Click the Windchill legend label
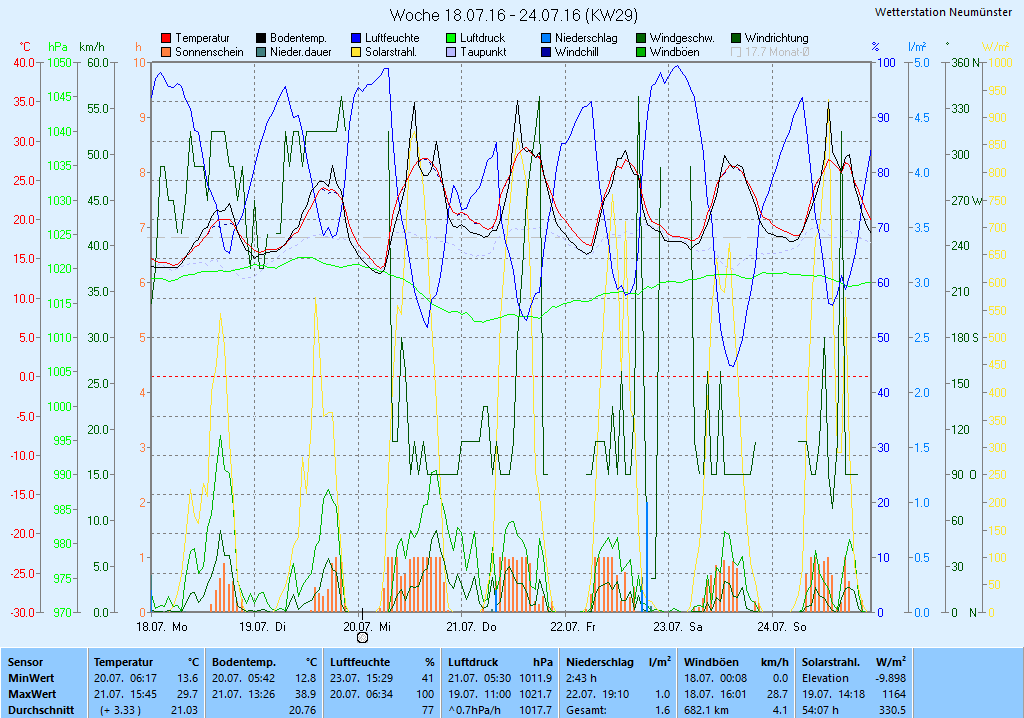1024x718 pixels. pyautogui.click(x=577, y=52)
